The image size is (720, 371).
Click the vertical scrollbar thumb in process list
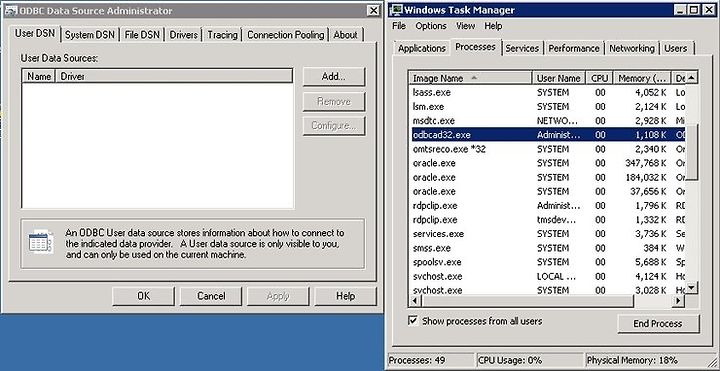coord(692,152)
